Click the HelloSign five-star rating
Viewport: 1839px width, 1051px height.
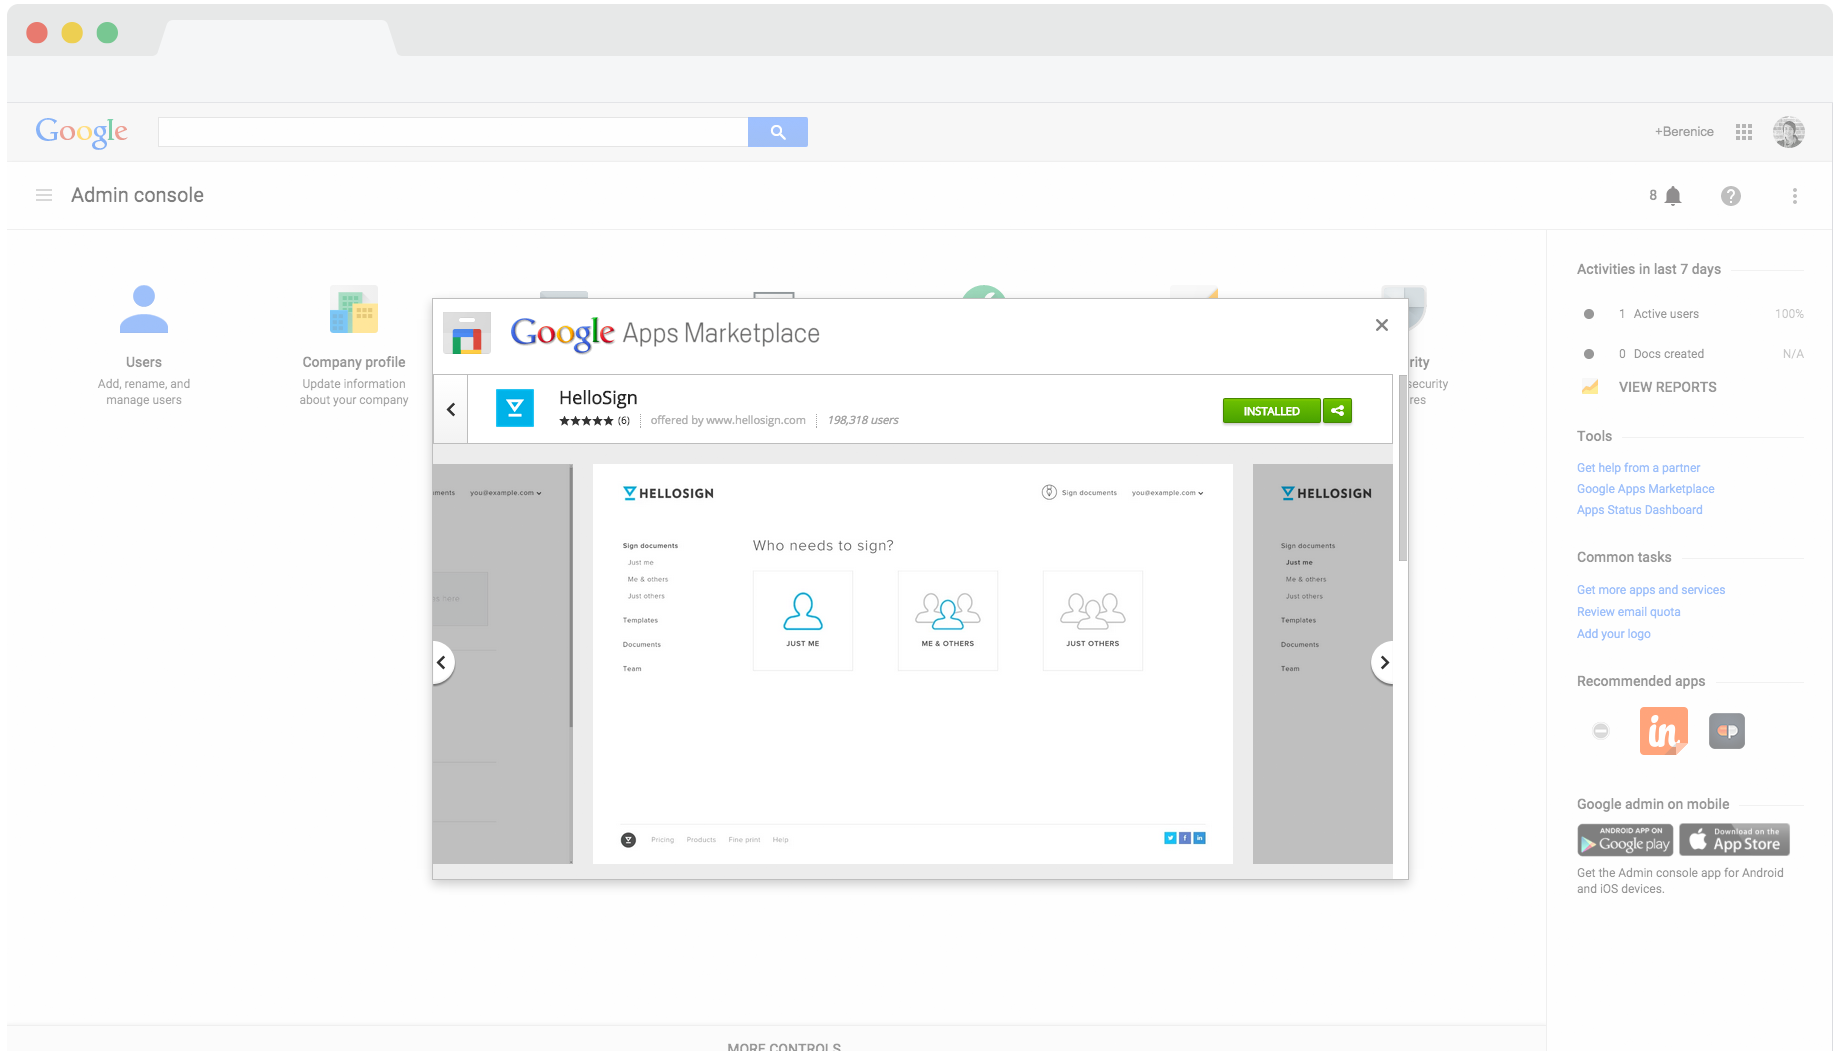[586, 421]
